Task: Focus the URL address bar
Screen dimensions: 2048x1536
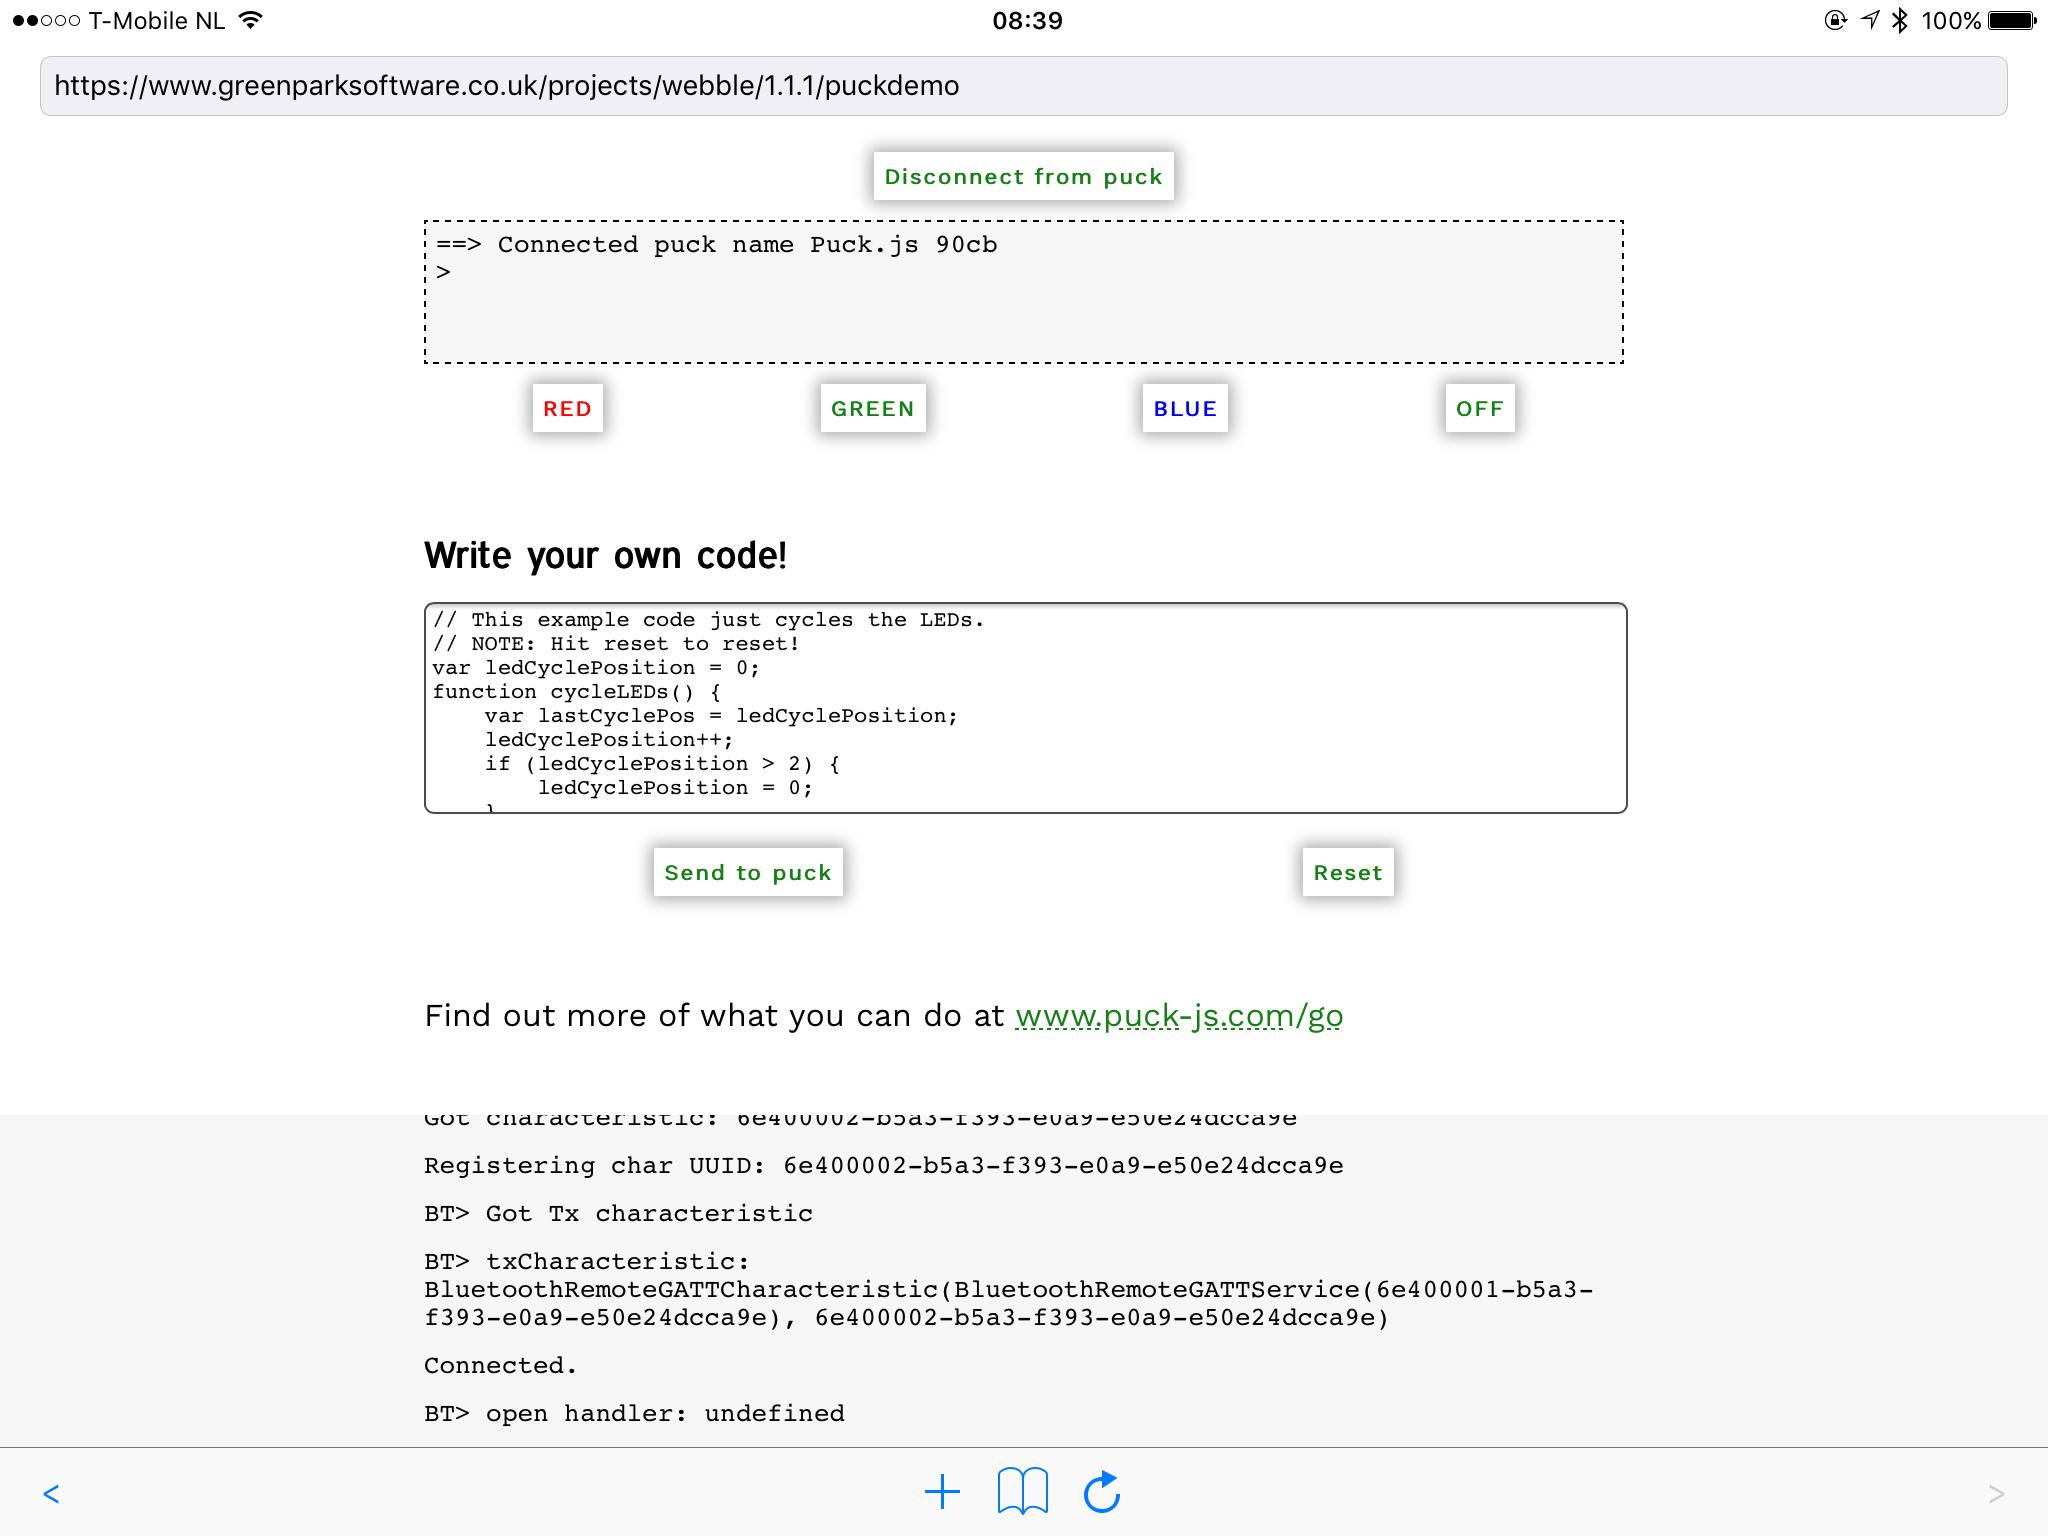Action: pyautogui.click(x=1023, y=86)
